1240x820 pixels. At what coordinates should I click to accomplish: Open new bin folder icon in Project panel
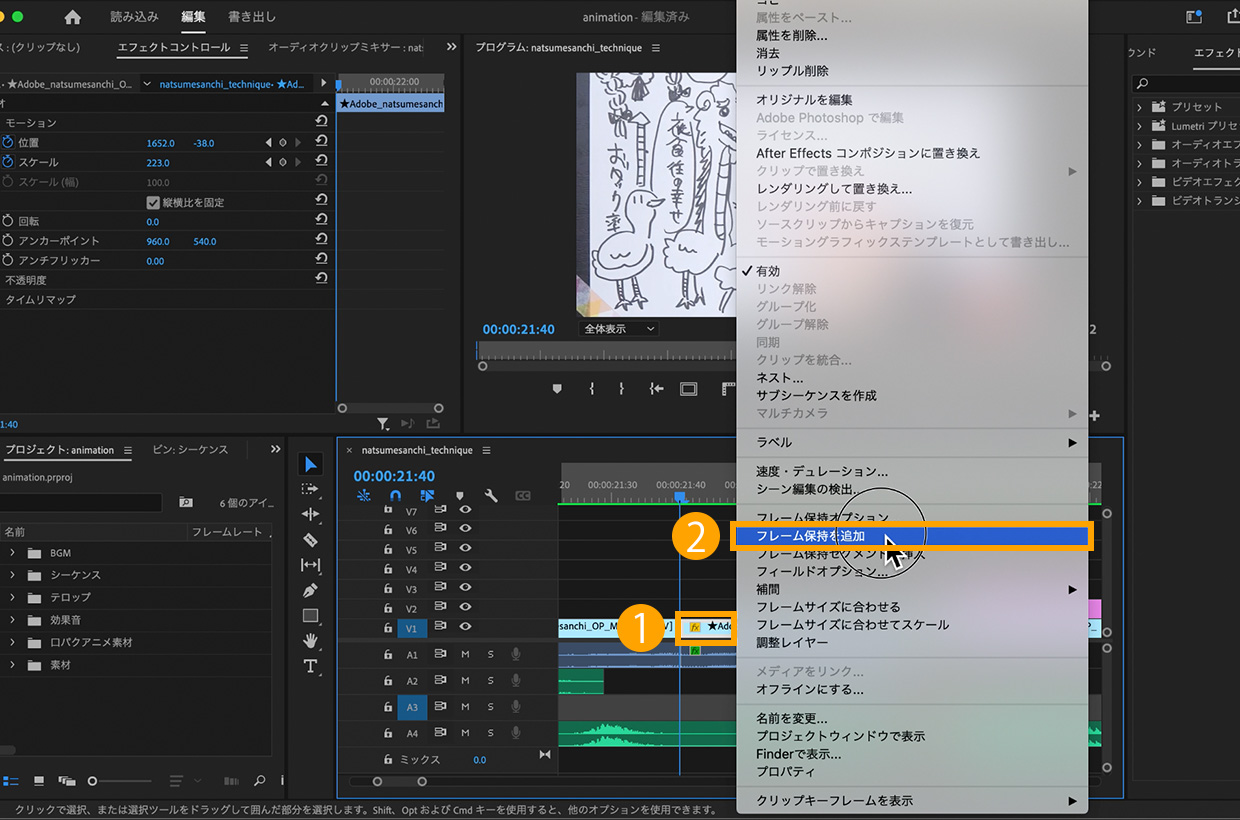(x=186, y=502)
